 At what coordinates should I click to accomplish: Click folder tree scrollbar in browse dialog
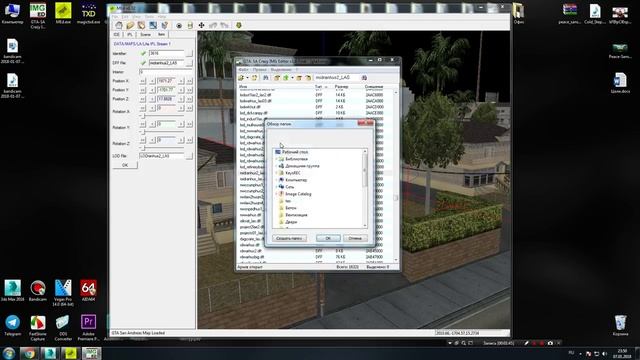point(365,188)
